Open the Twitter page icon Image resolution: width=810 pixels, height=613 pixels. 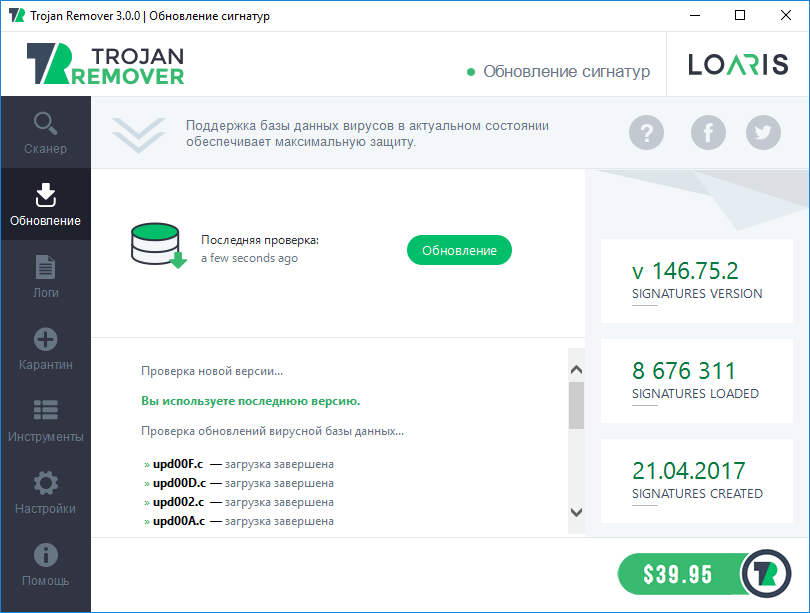[x=763, y=133]
